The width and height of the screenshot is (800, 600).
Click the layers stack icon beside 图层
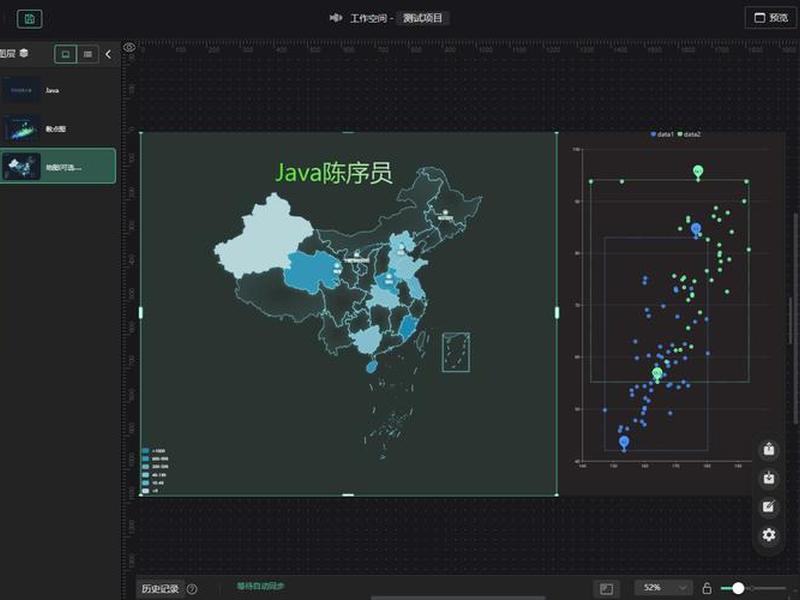click(23, 53)
